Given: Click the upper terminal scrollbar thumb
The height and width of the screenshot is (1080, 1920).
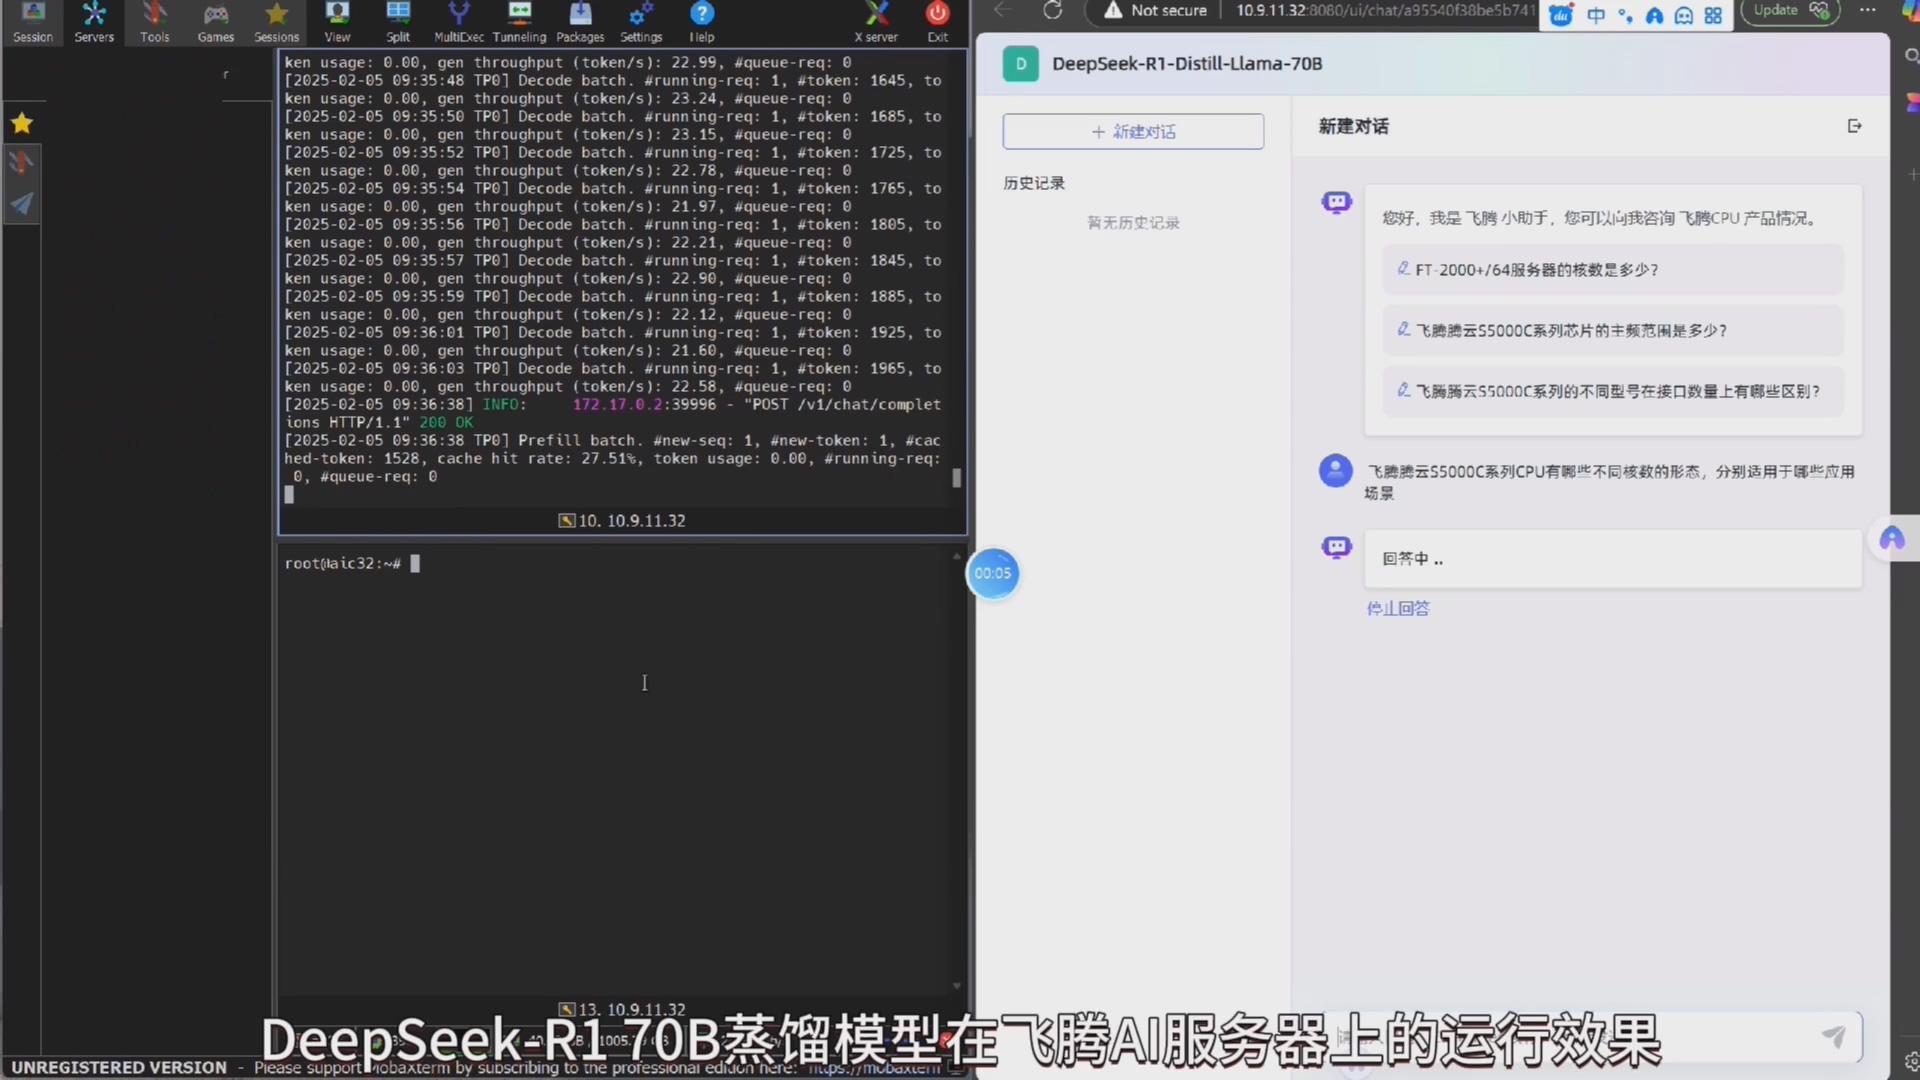Looking at the screenshot, I should pos(957,478).
